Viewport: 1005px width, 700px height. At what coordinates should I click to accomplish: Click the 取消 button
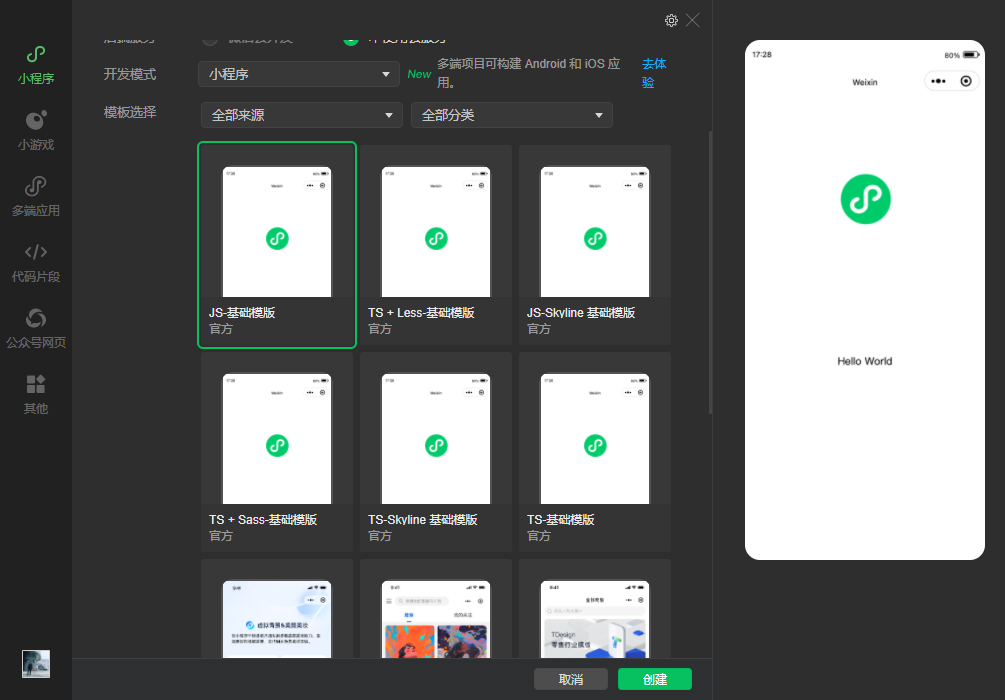point(570,679)
